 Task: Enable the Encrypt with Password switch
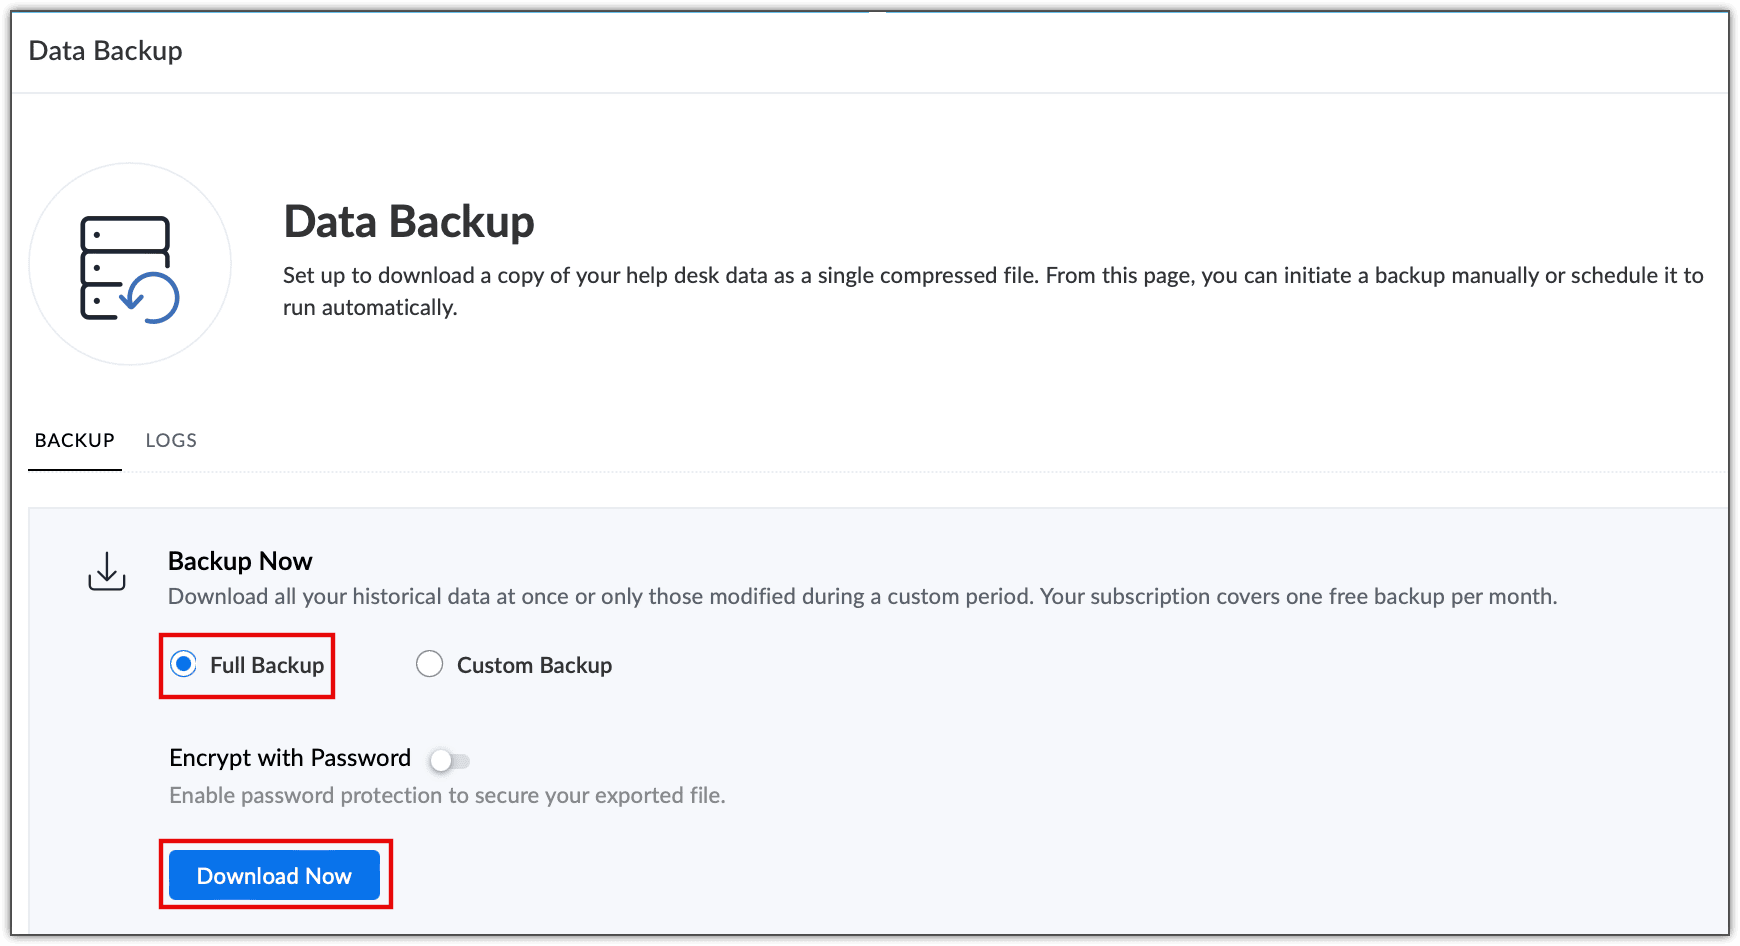point(449,761)
